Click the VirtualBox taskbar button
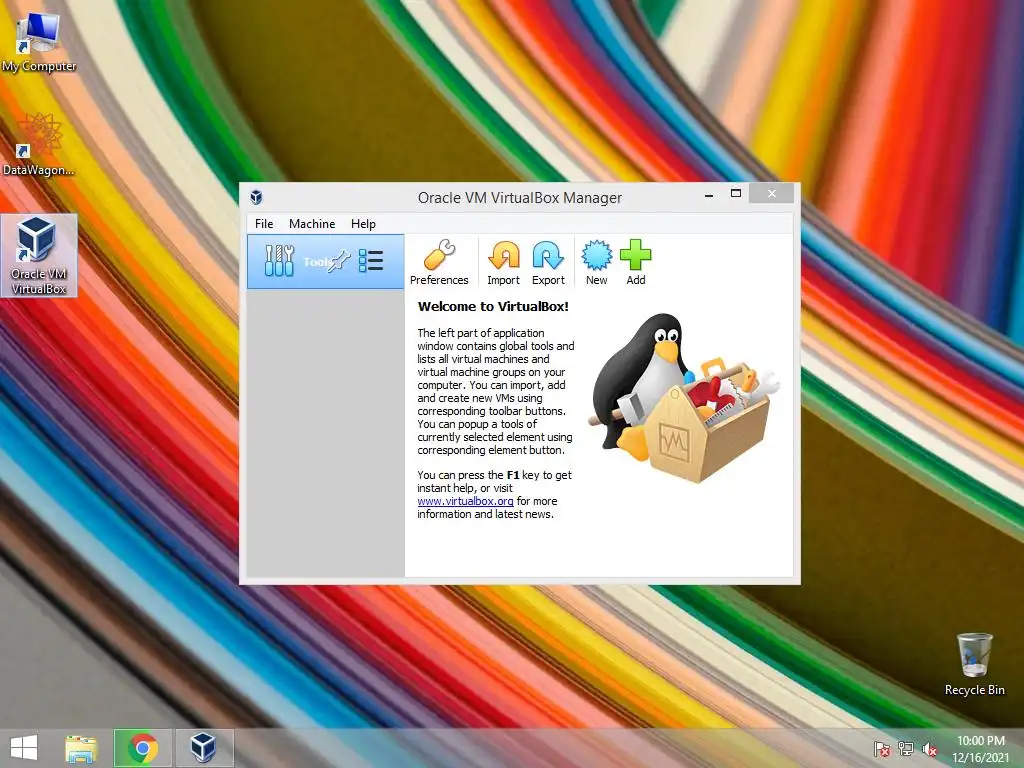The image size is (1024, 768). coord(204,748)
